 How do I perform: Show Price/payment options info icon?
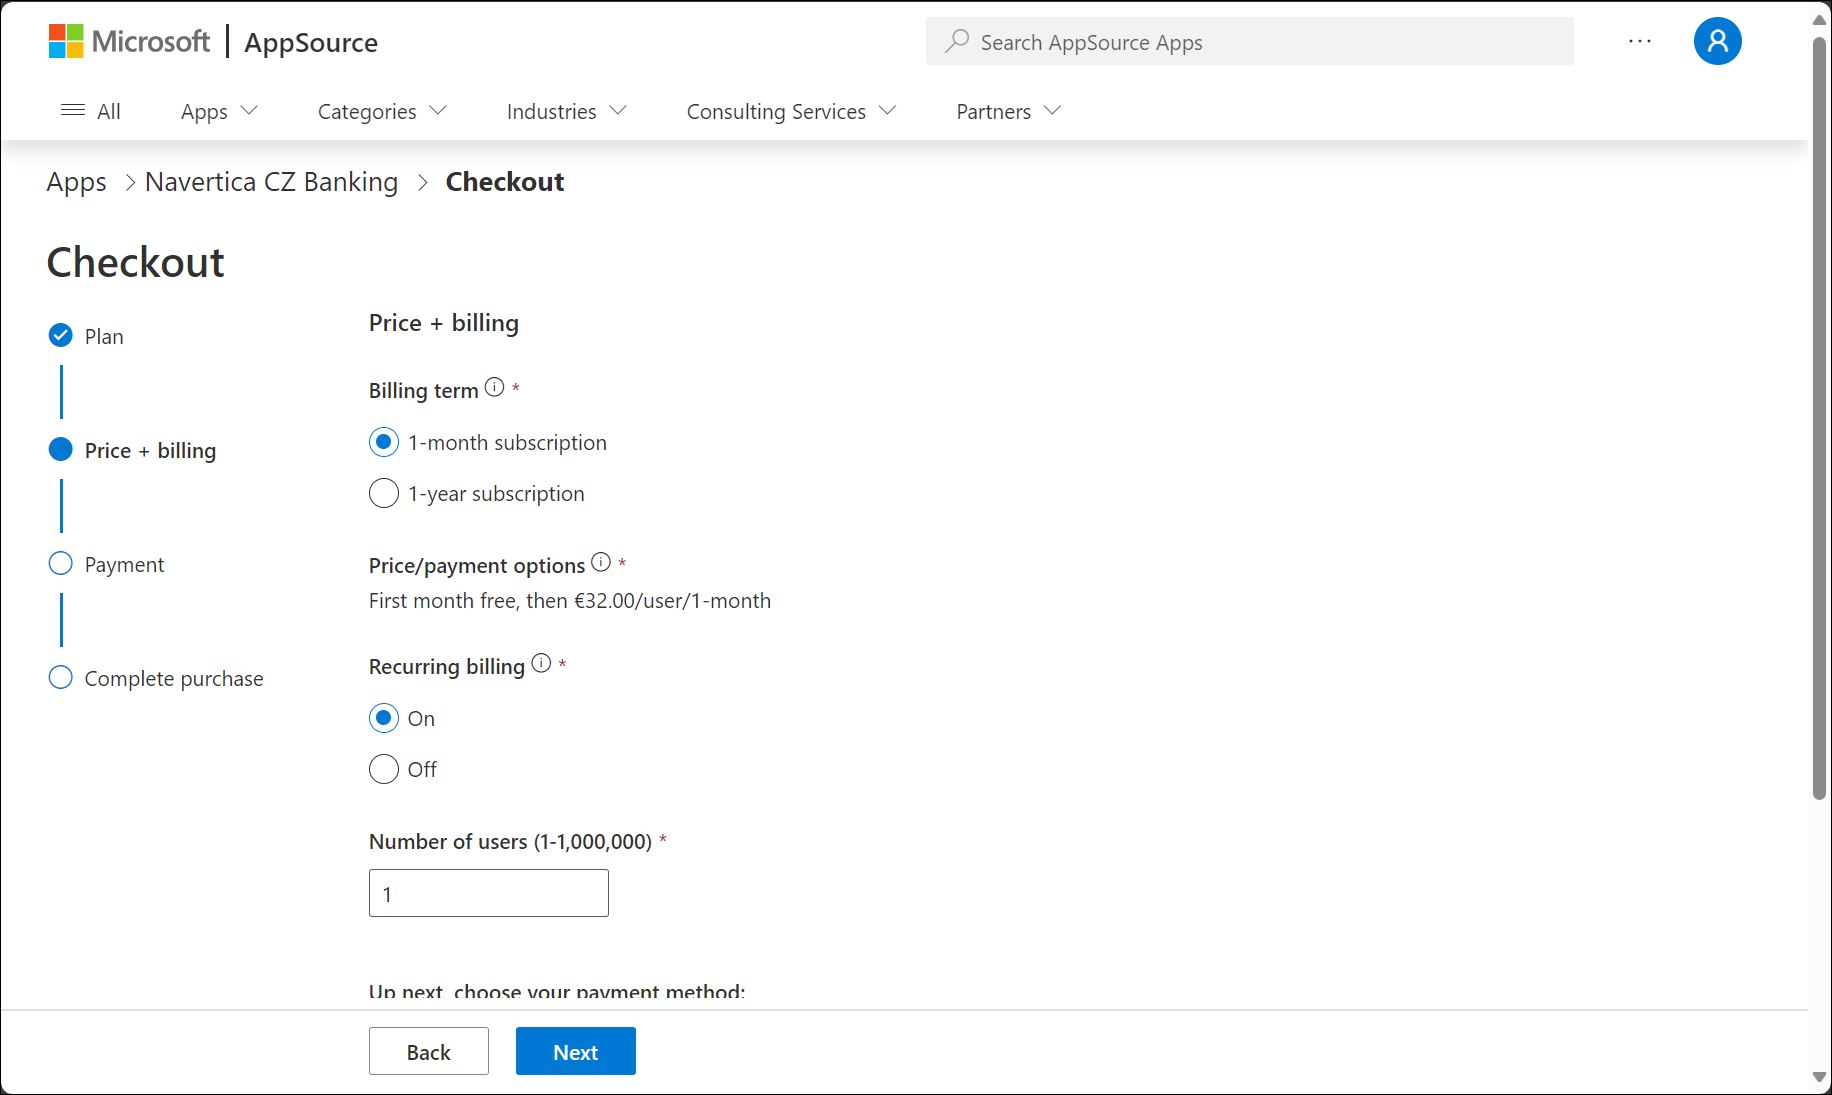[601, 562]
